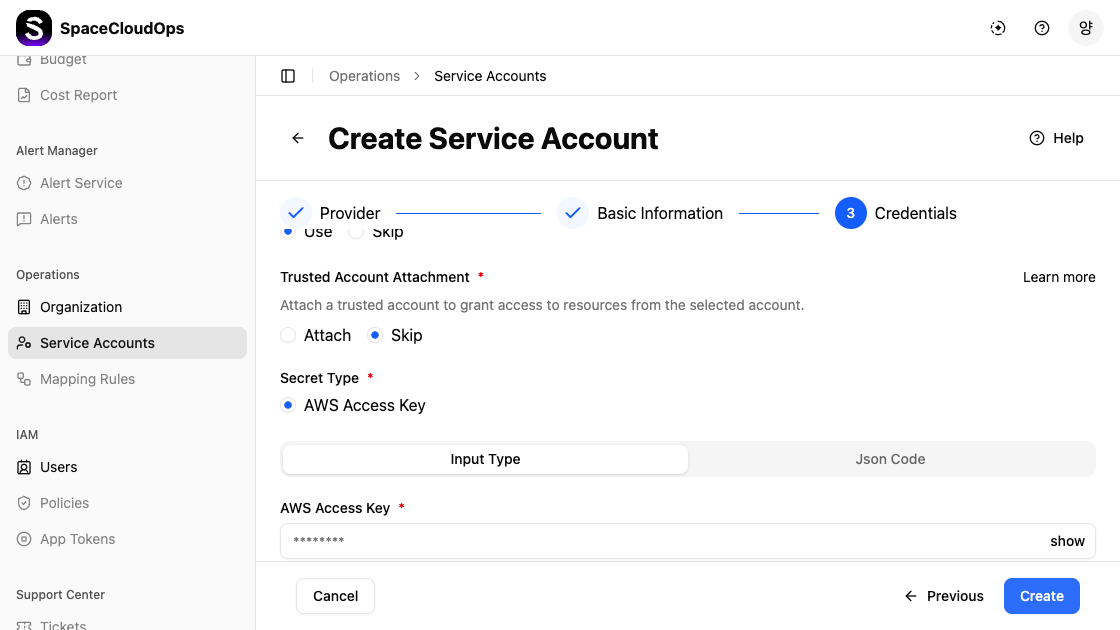The image size is (1120, 630).
Task: Go back with the Previous button
Action: coord(944,596)
